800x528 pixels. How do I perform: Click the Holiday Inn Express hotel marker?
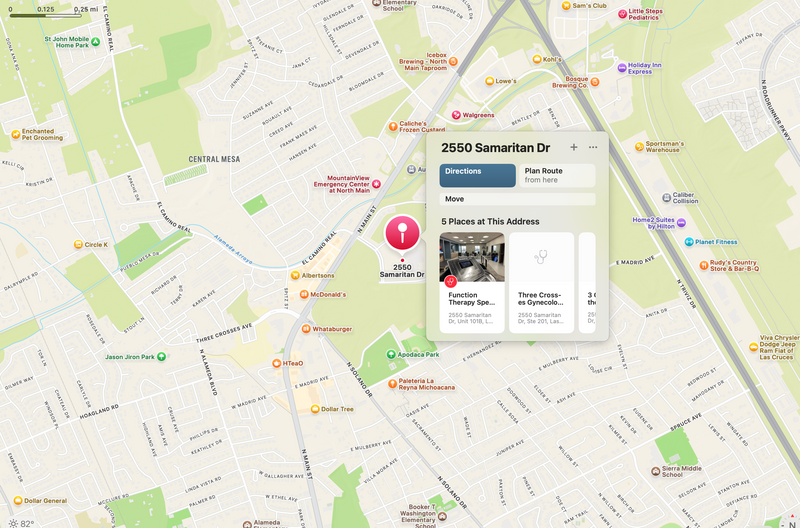pos(622,68)
